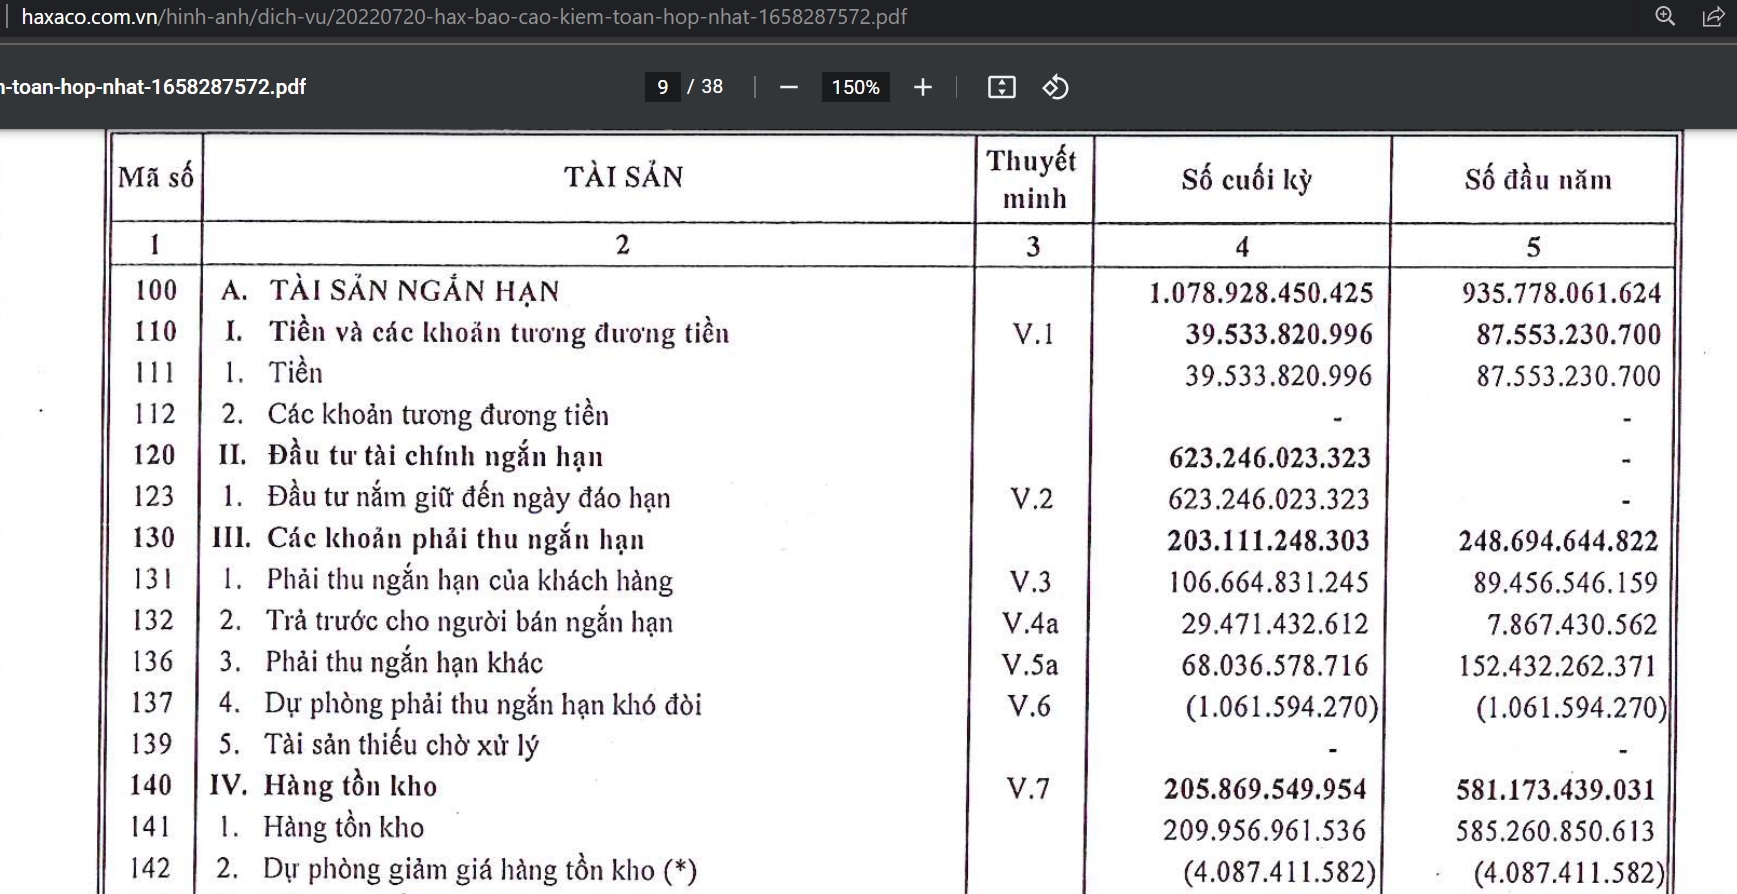This screenshot has height=894, width=1737.
Task: Click the value 106.664.831.245
Action: pos(1269,582)
